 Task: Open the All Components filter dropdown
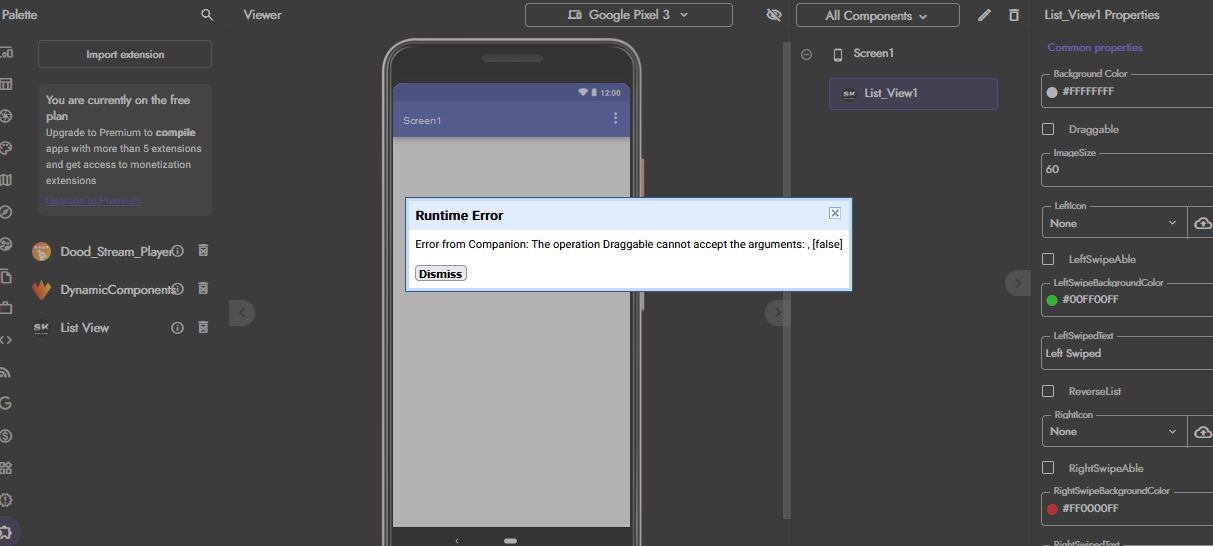pos(877,15)
